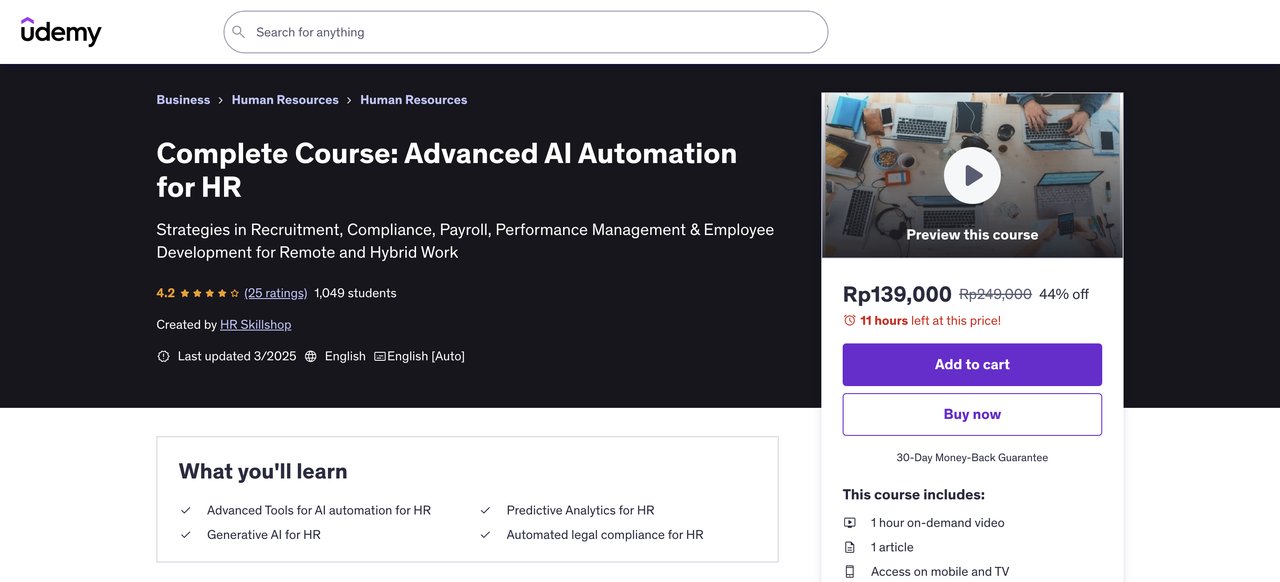Viewport: 1280px width, 582px height.
Task: Click the globe language icon
Action: tap(311, 356)
